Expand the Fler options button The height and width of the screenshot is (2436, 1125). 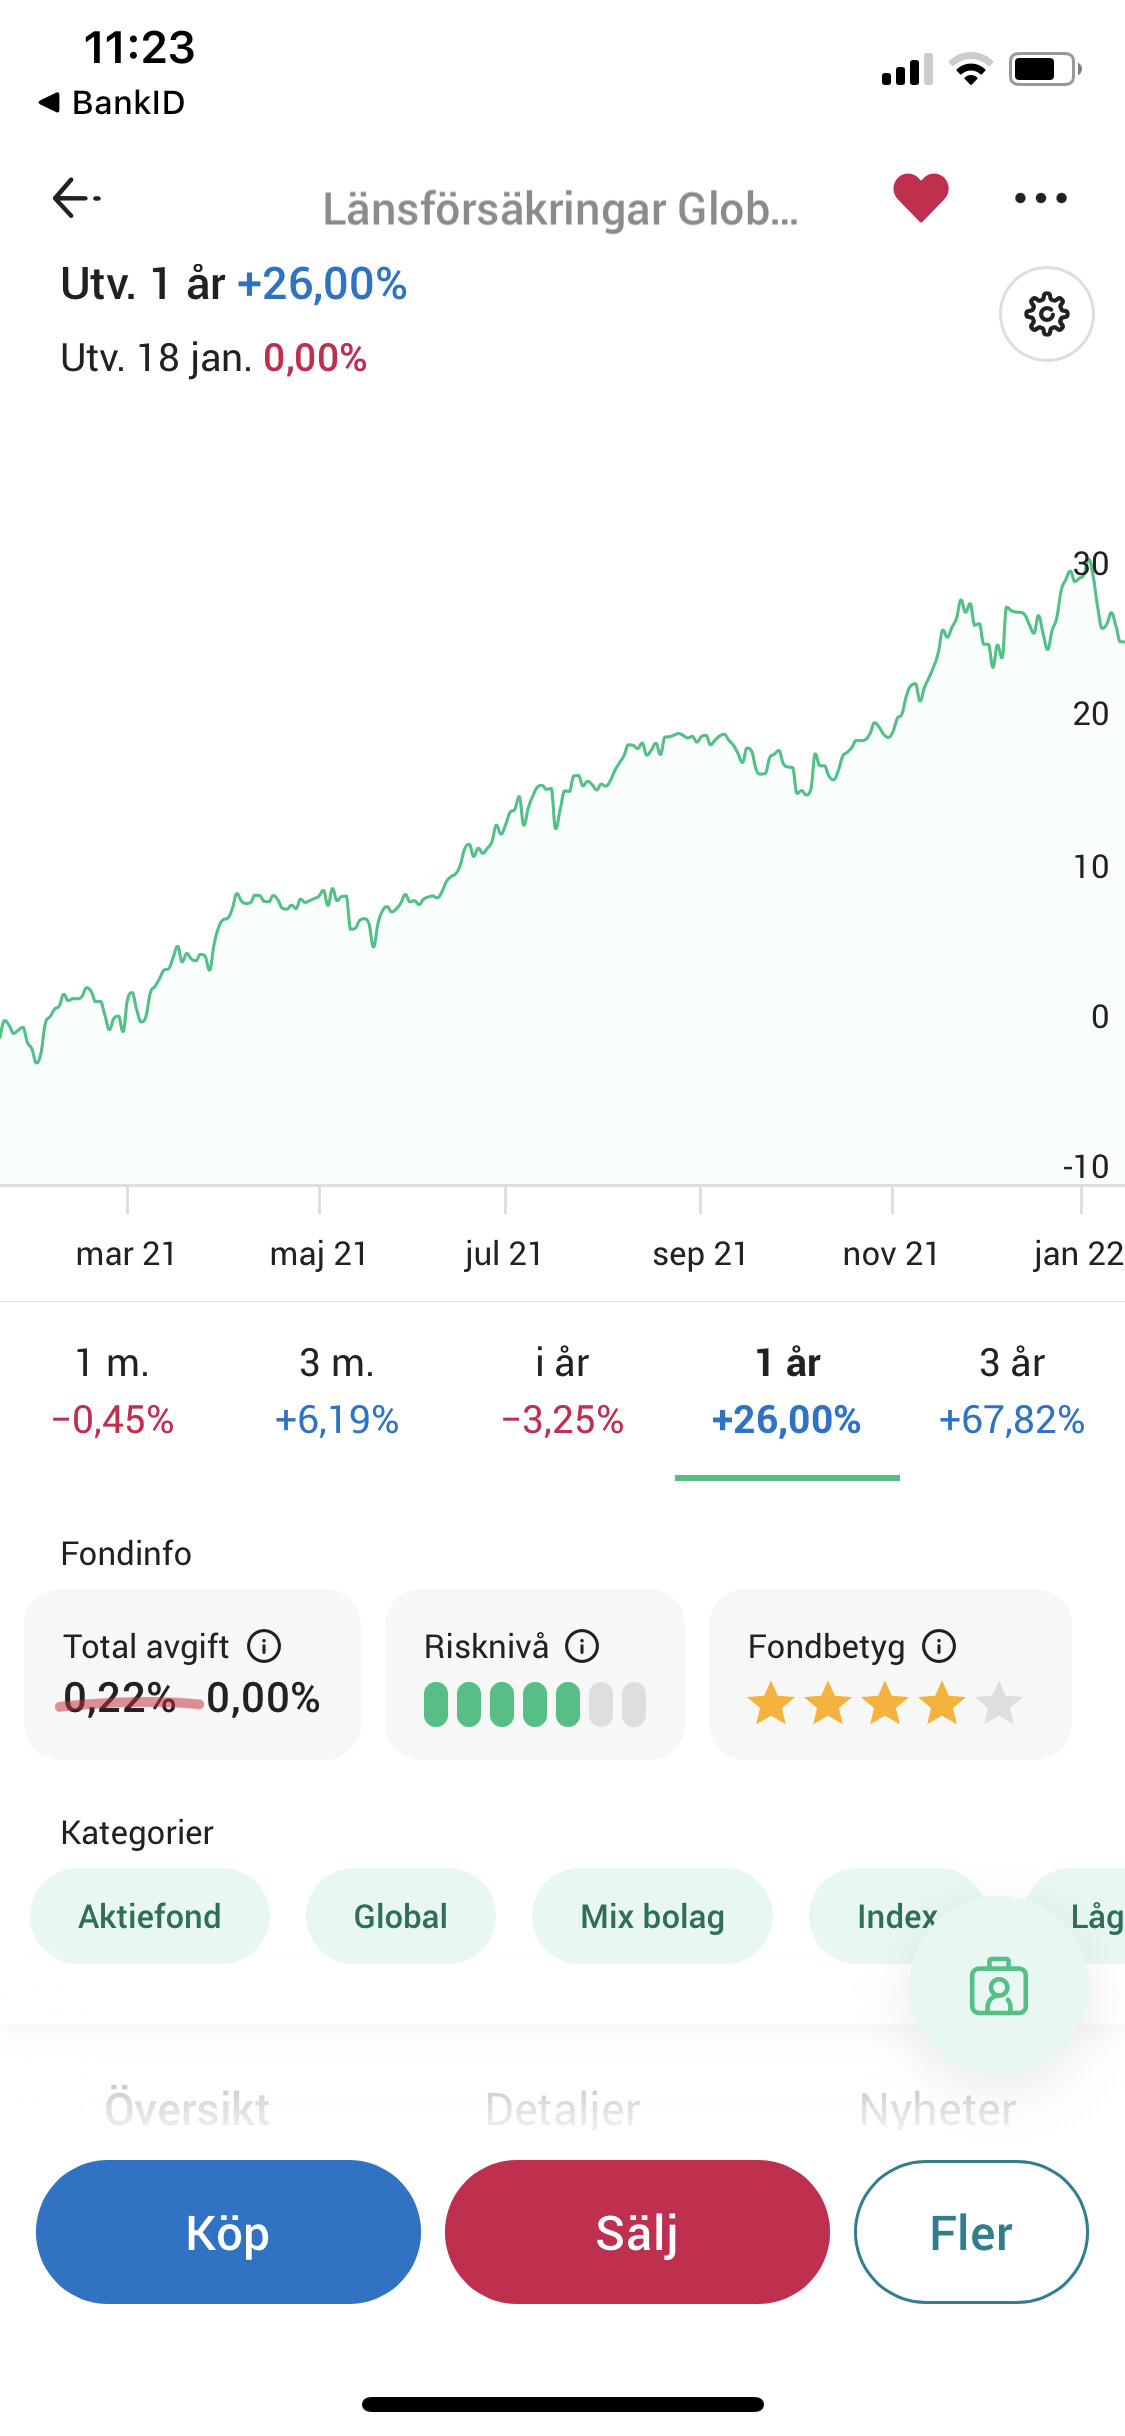click(x=970, y=2232)
